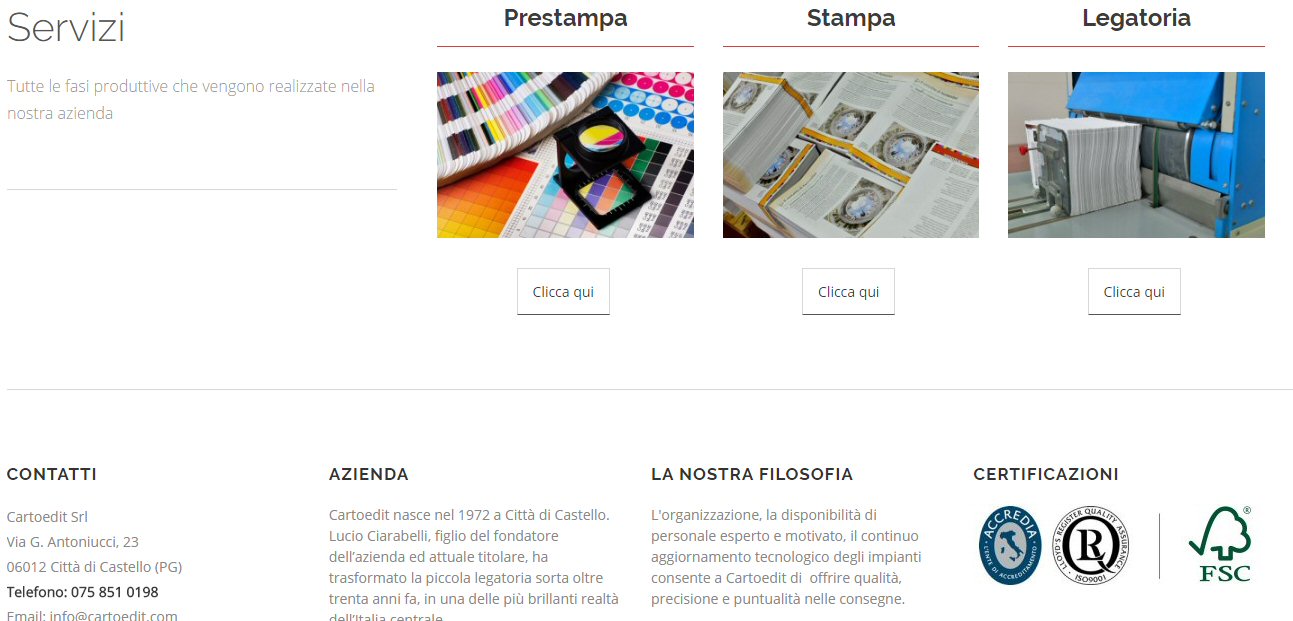Click the Lloyd's Register ISO9001 logo
The height and width of the screenshot is (621, 1293).
pyautogui.click(x=1090, y=545)
